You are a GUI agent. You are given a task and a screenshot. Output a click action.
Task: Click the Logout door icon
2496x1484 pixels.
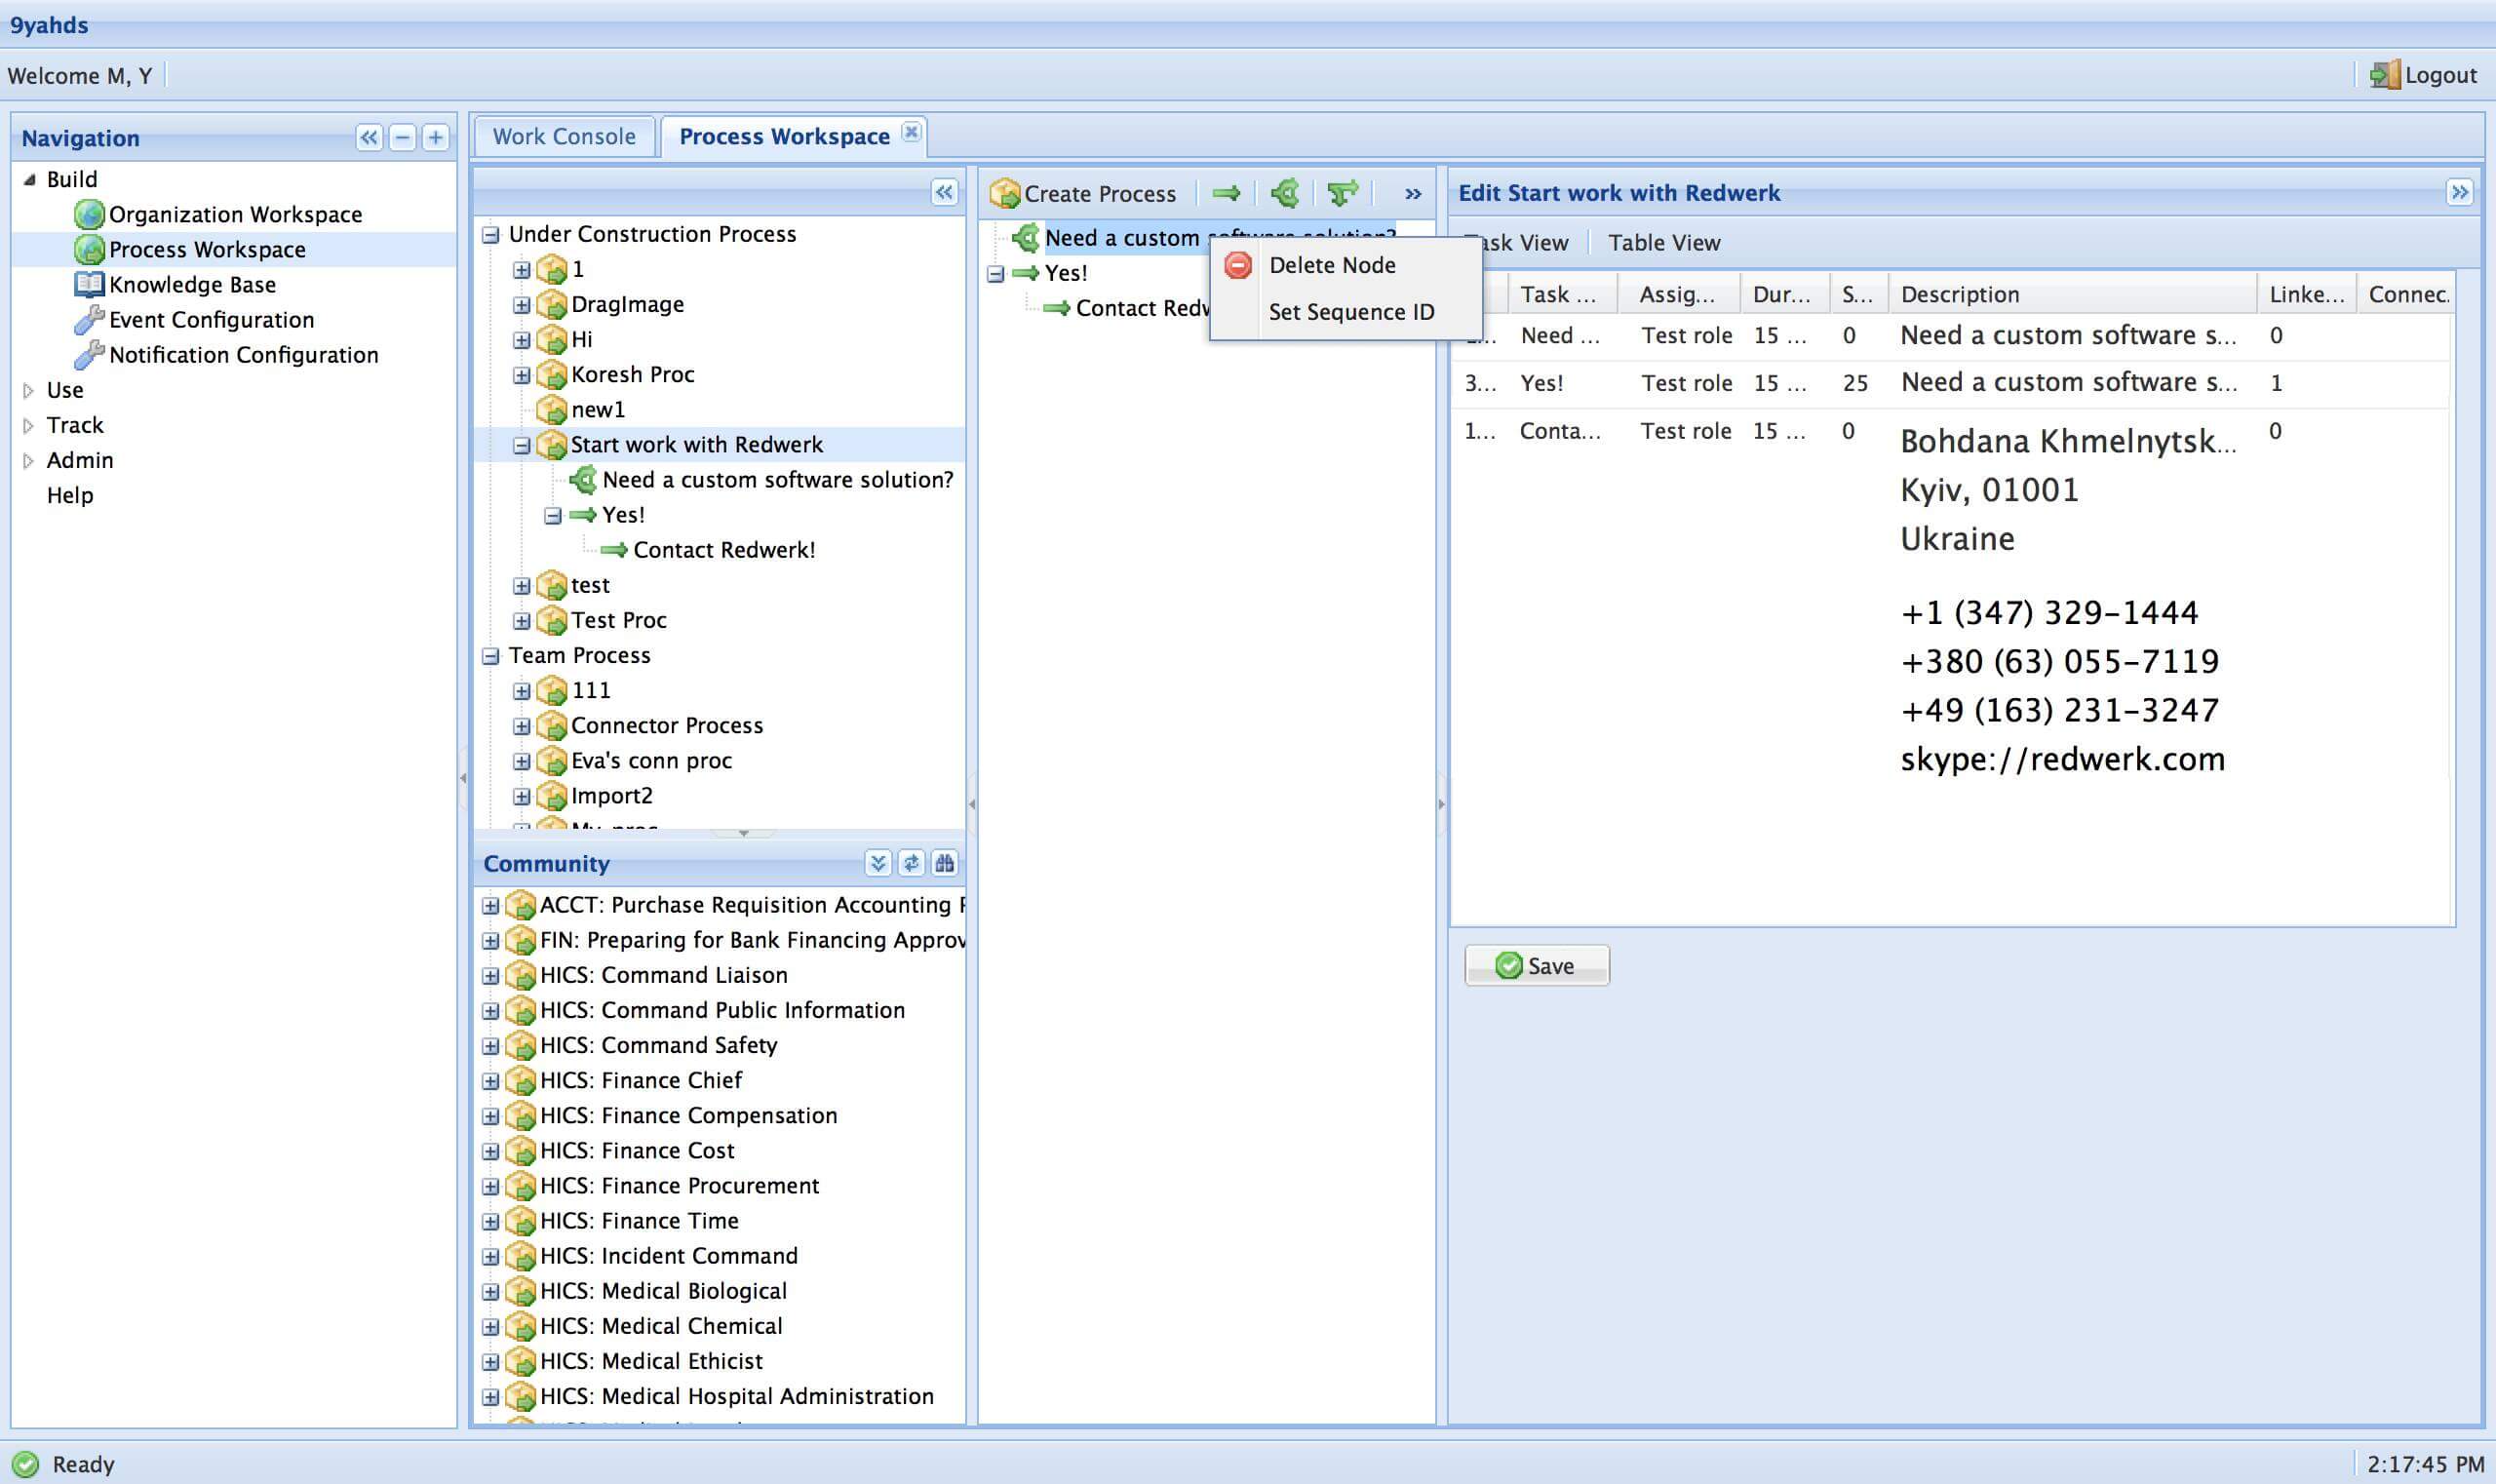click(2385, 75)
